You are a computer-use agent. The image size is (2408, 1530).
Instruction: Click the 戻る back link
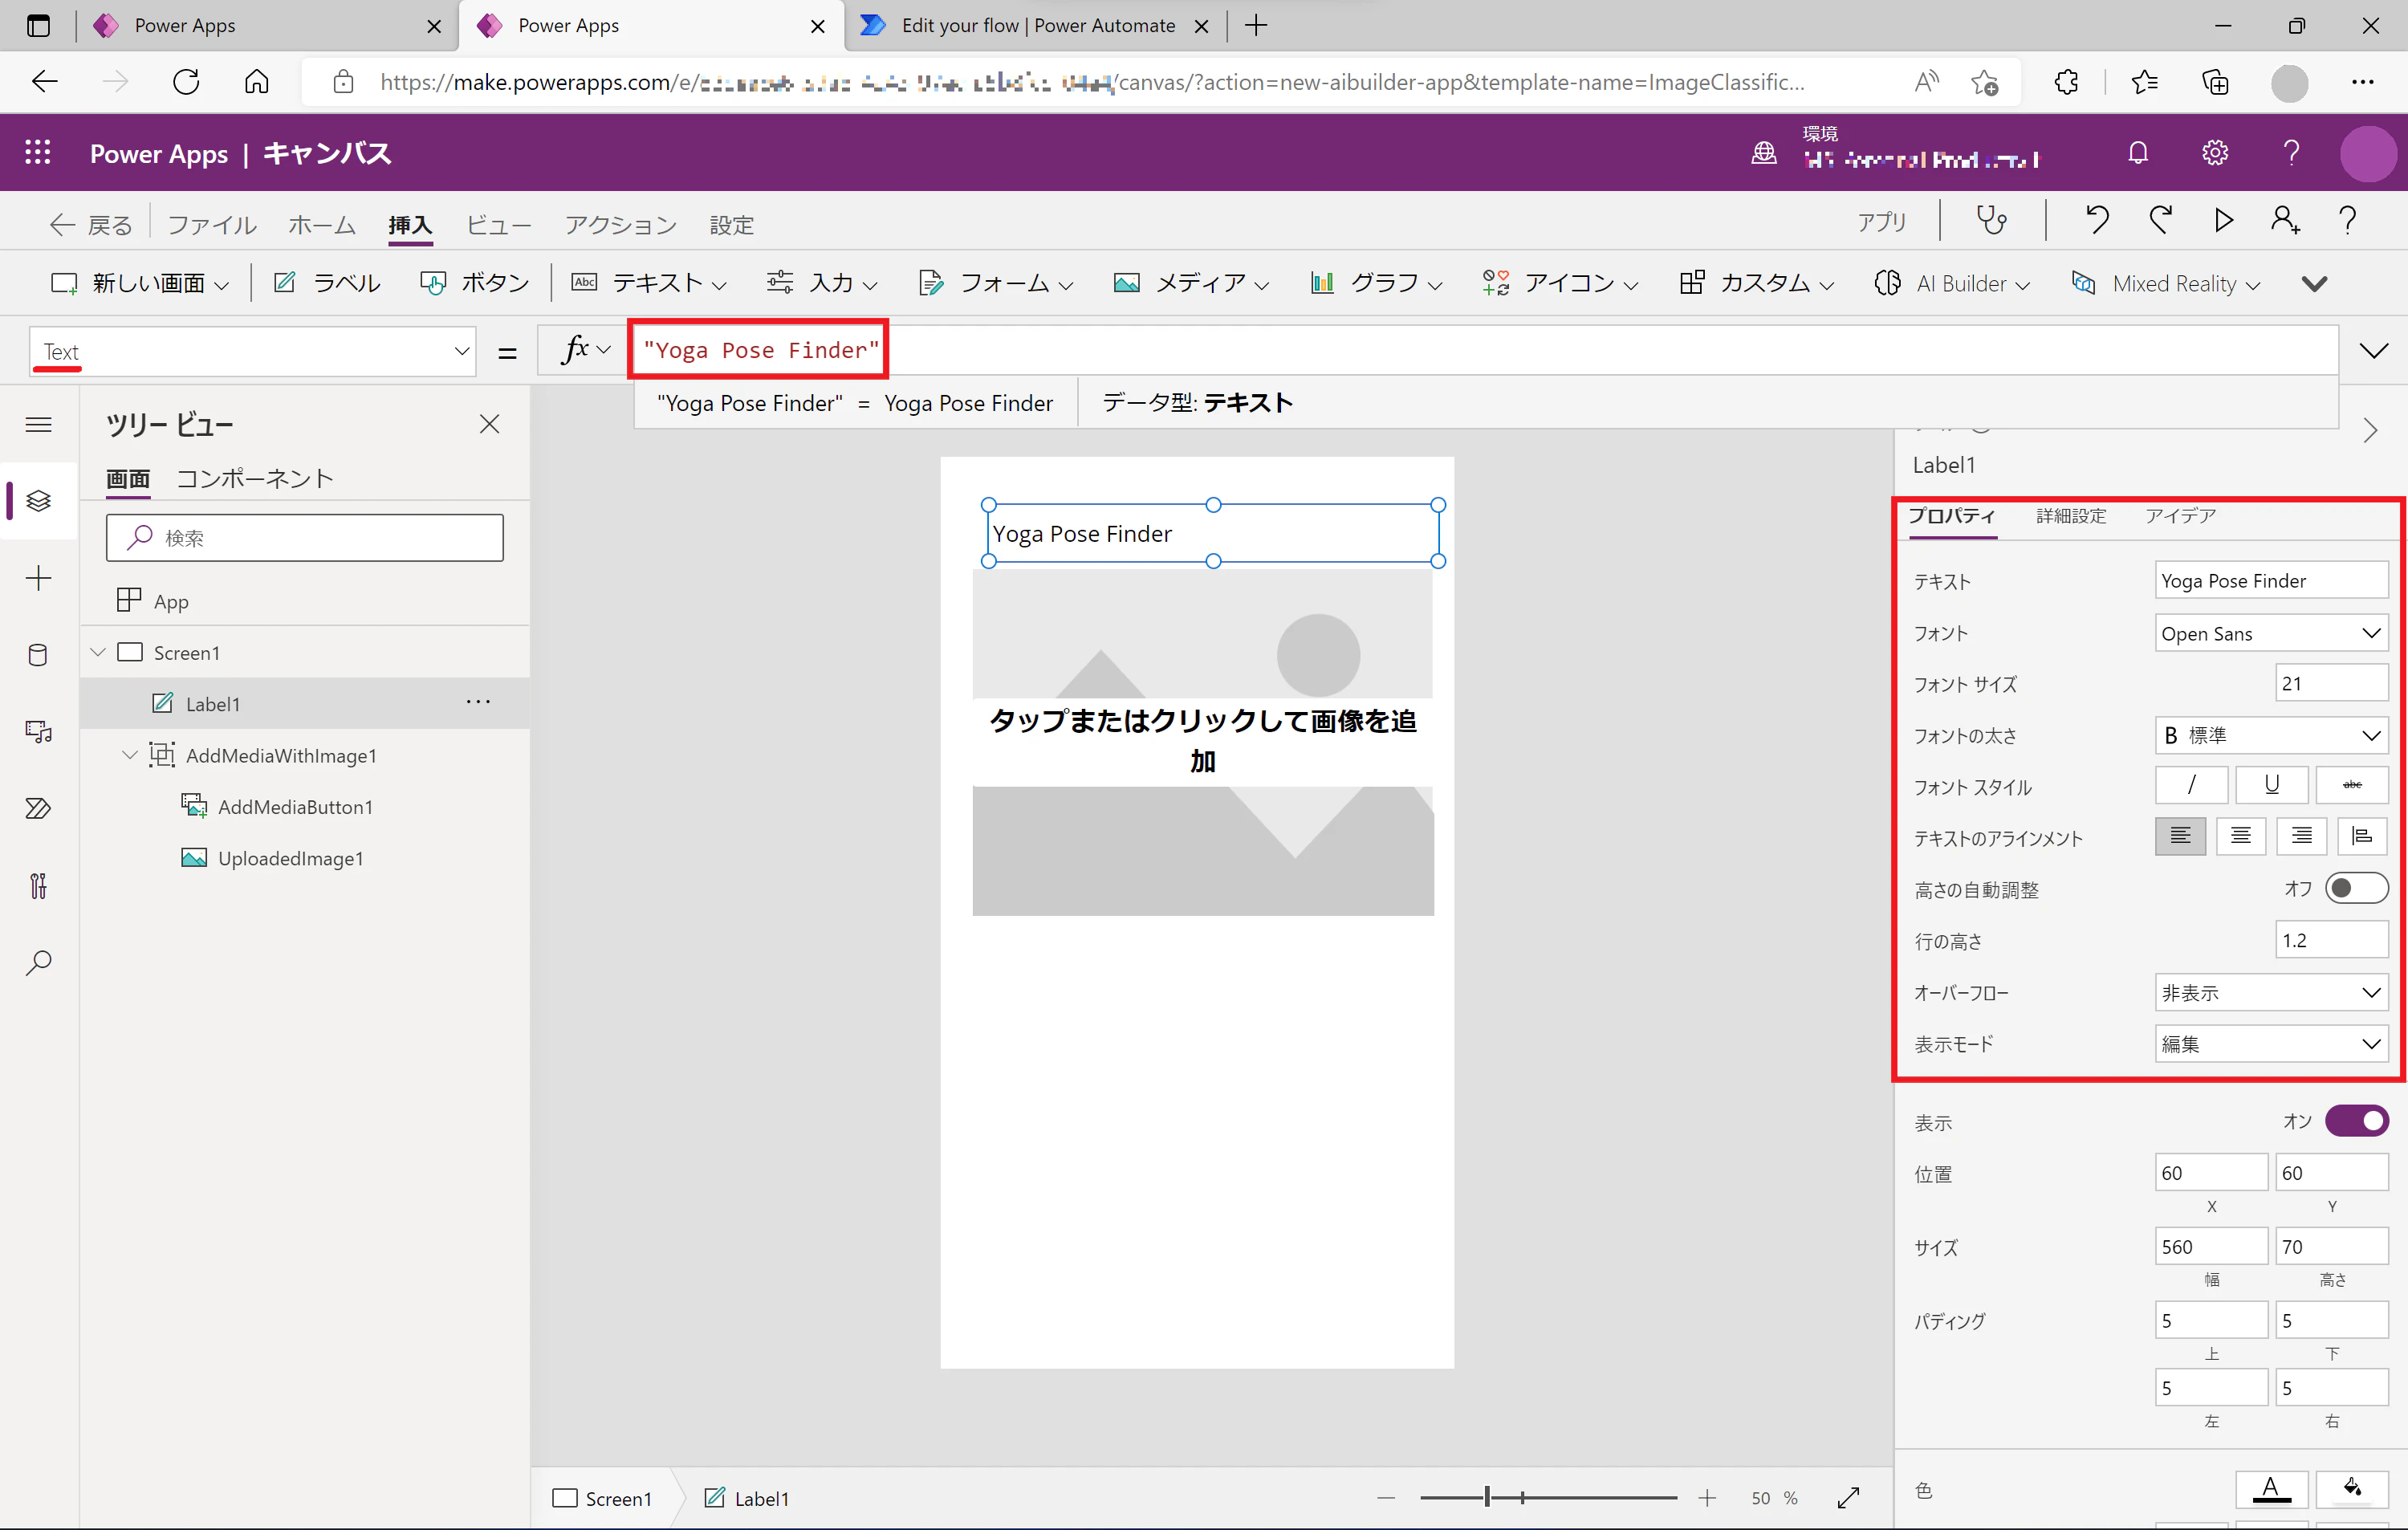point(91,225)
